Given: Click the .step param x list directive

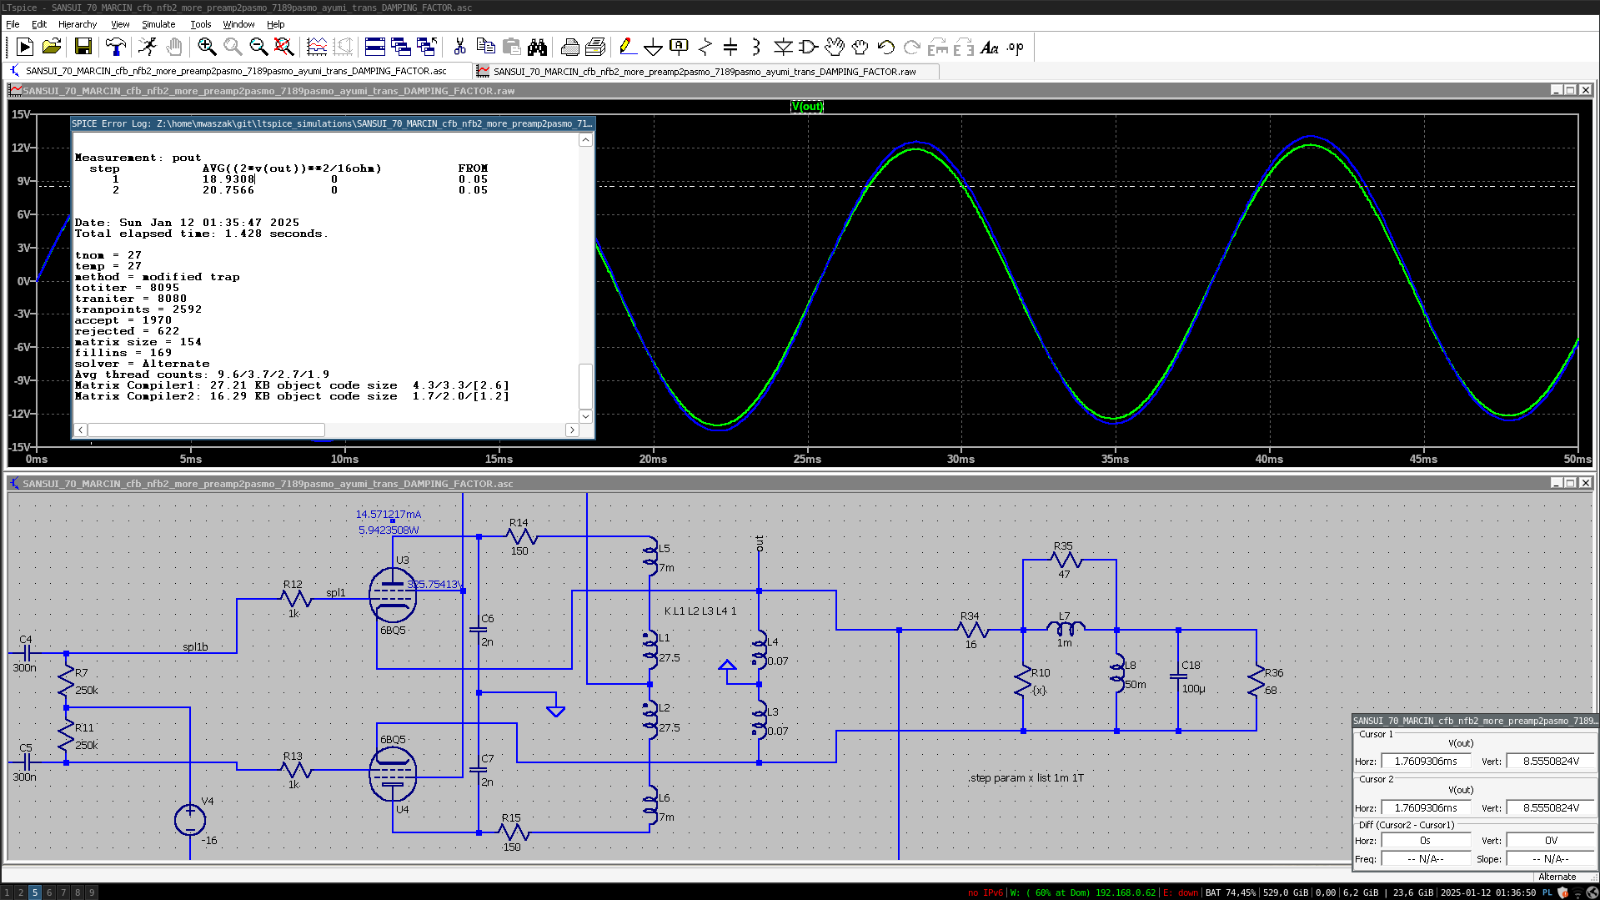Looking at the screenshot, I should pyautogui.click(x=1026, y=778).
